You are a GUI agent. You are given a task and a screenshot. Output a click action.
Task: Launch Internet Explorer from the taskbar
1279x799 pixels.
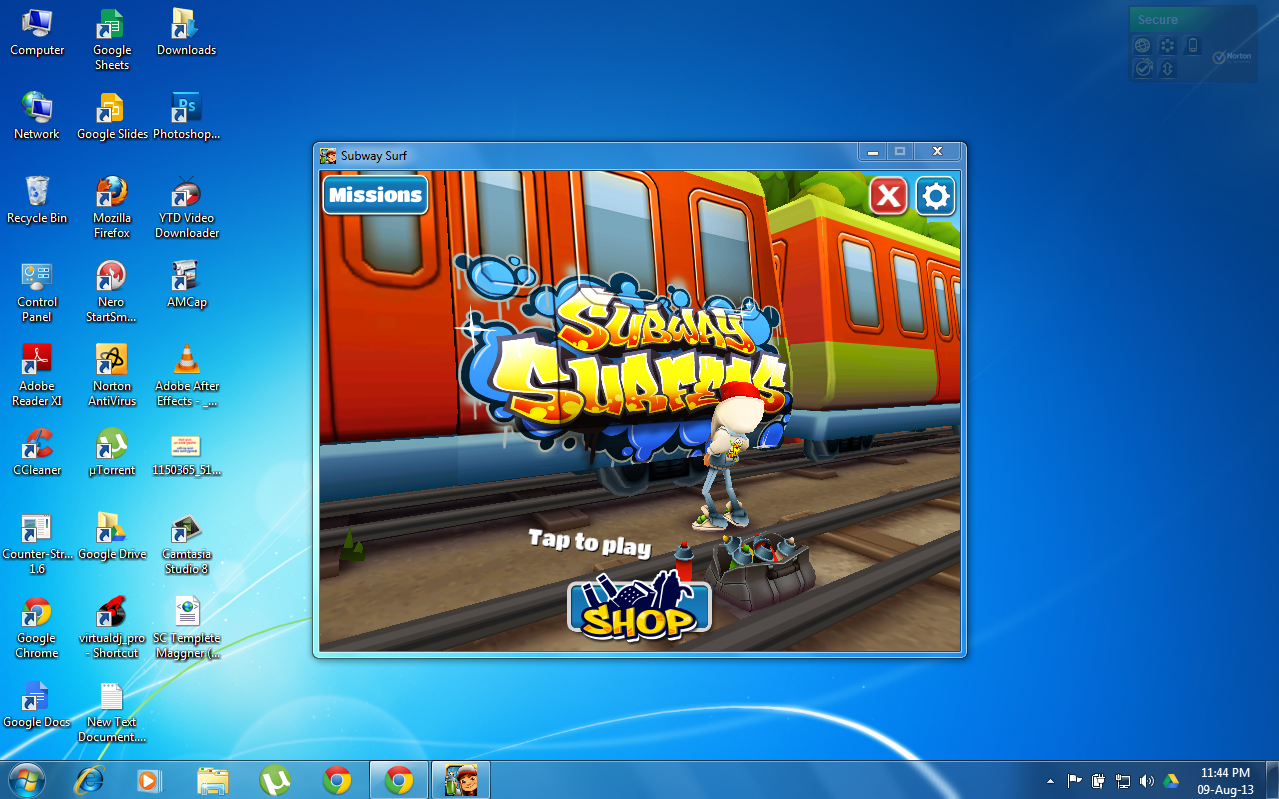point(89,780)
